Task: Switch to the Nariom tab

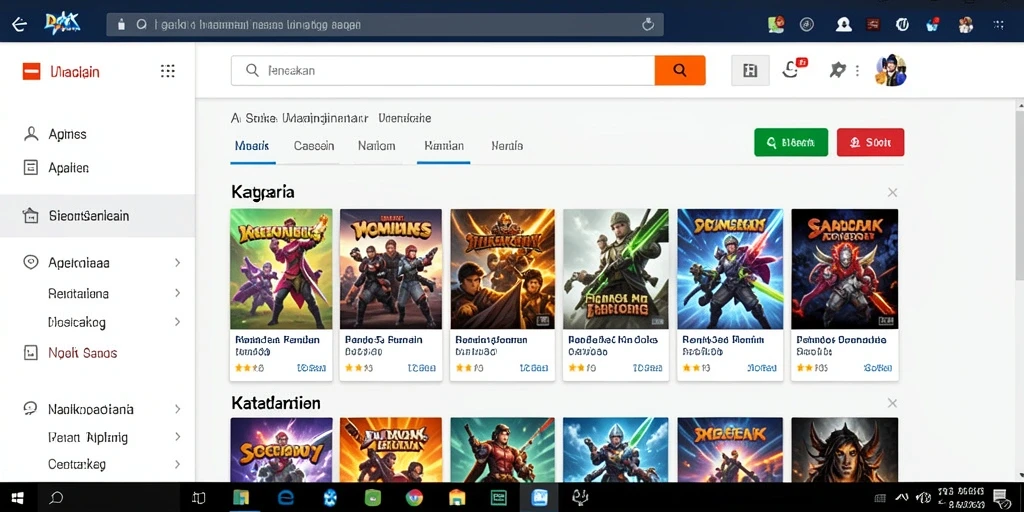Action: pyautogui.click(x=376, y=146)
